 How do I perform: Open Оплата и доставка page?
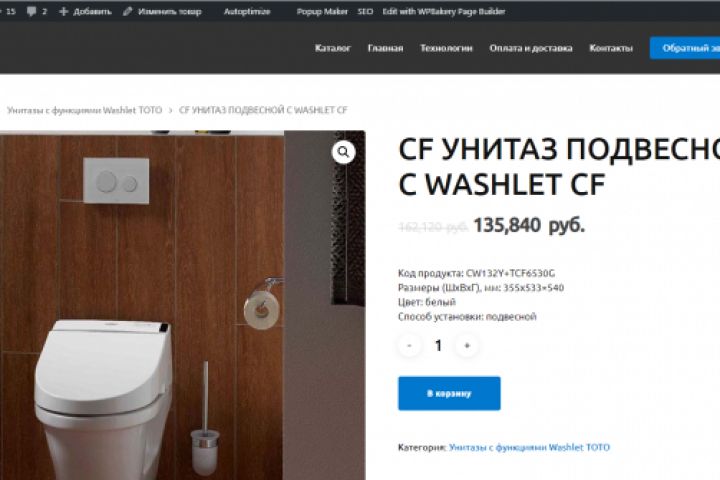531,48
